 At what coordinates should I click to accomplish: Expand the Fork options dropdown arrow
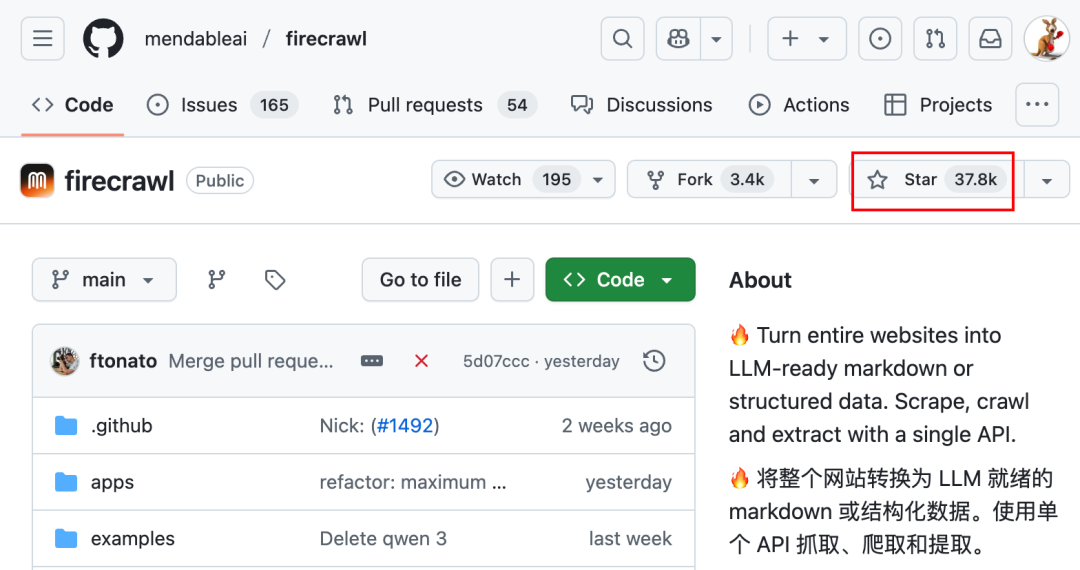[x=814, y=180]
